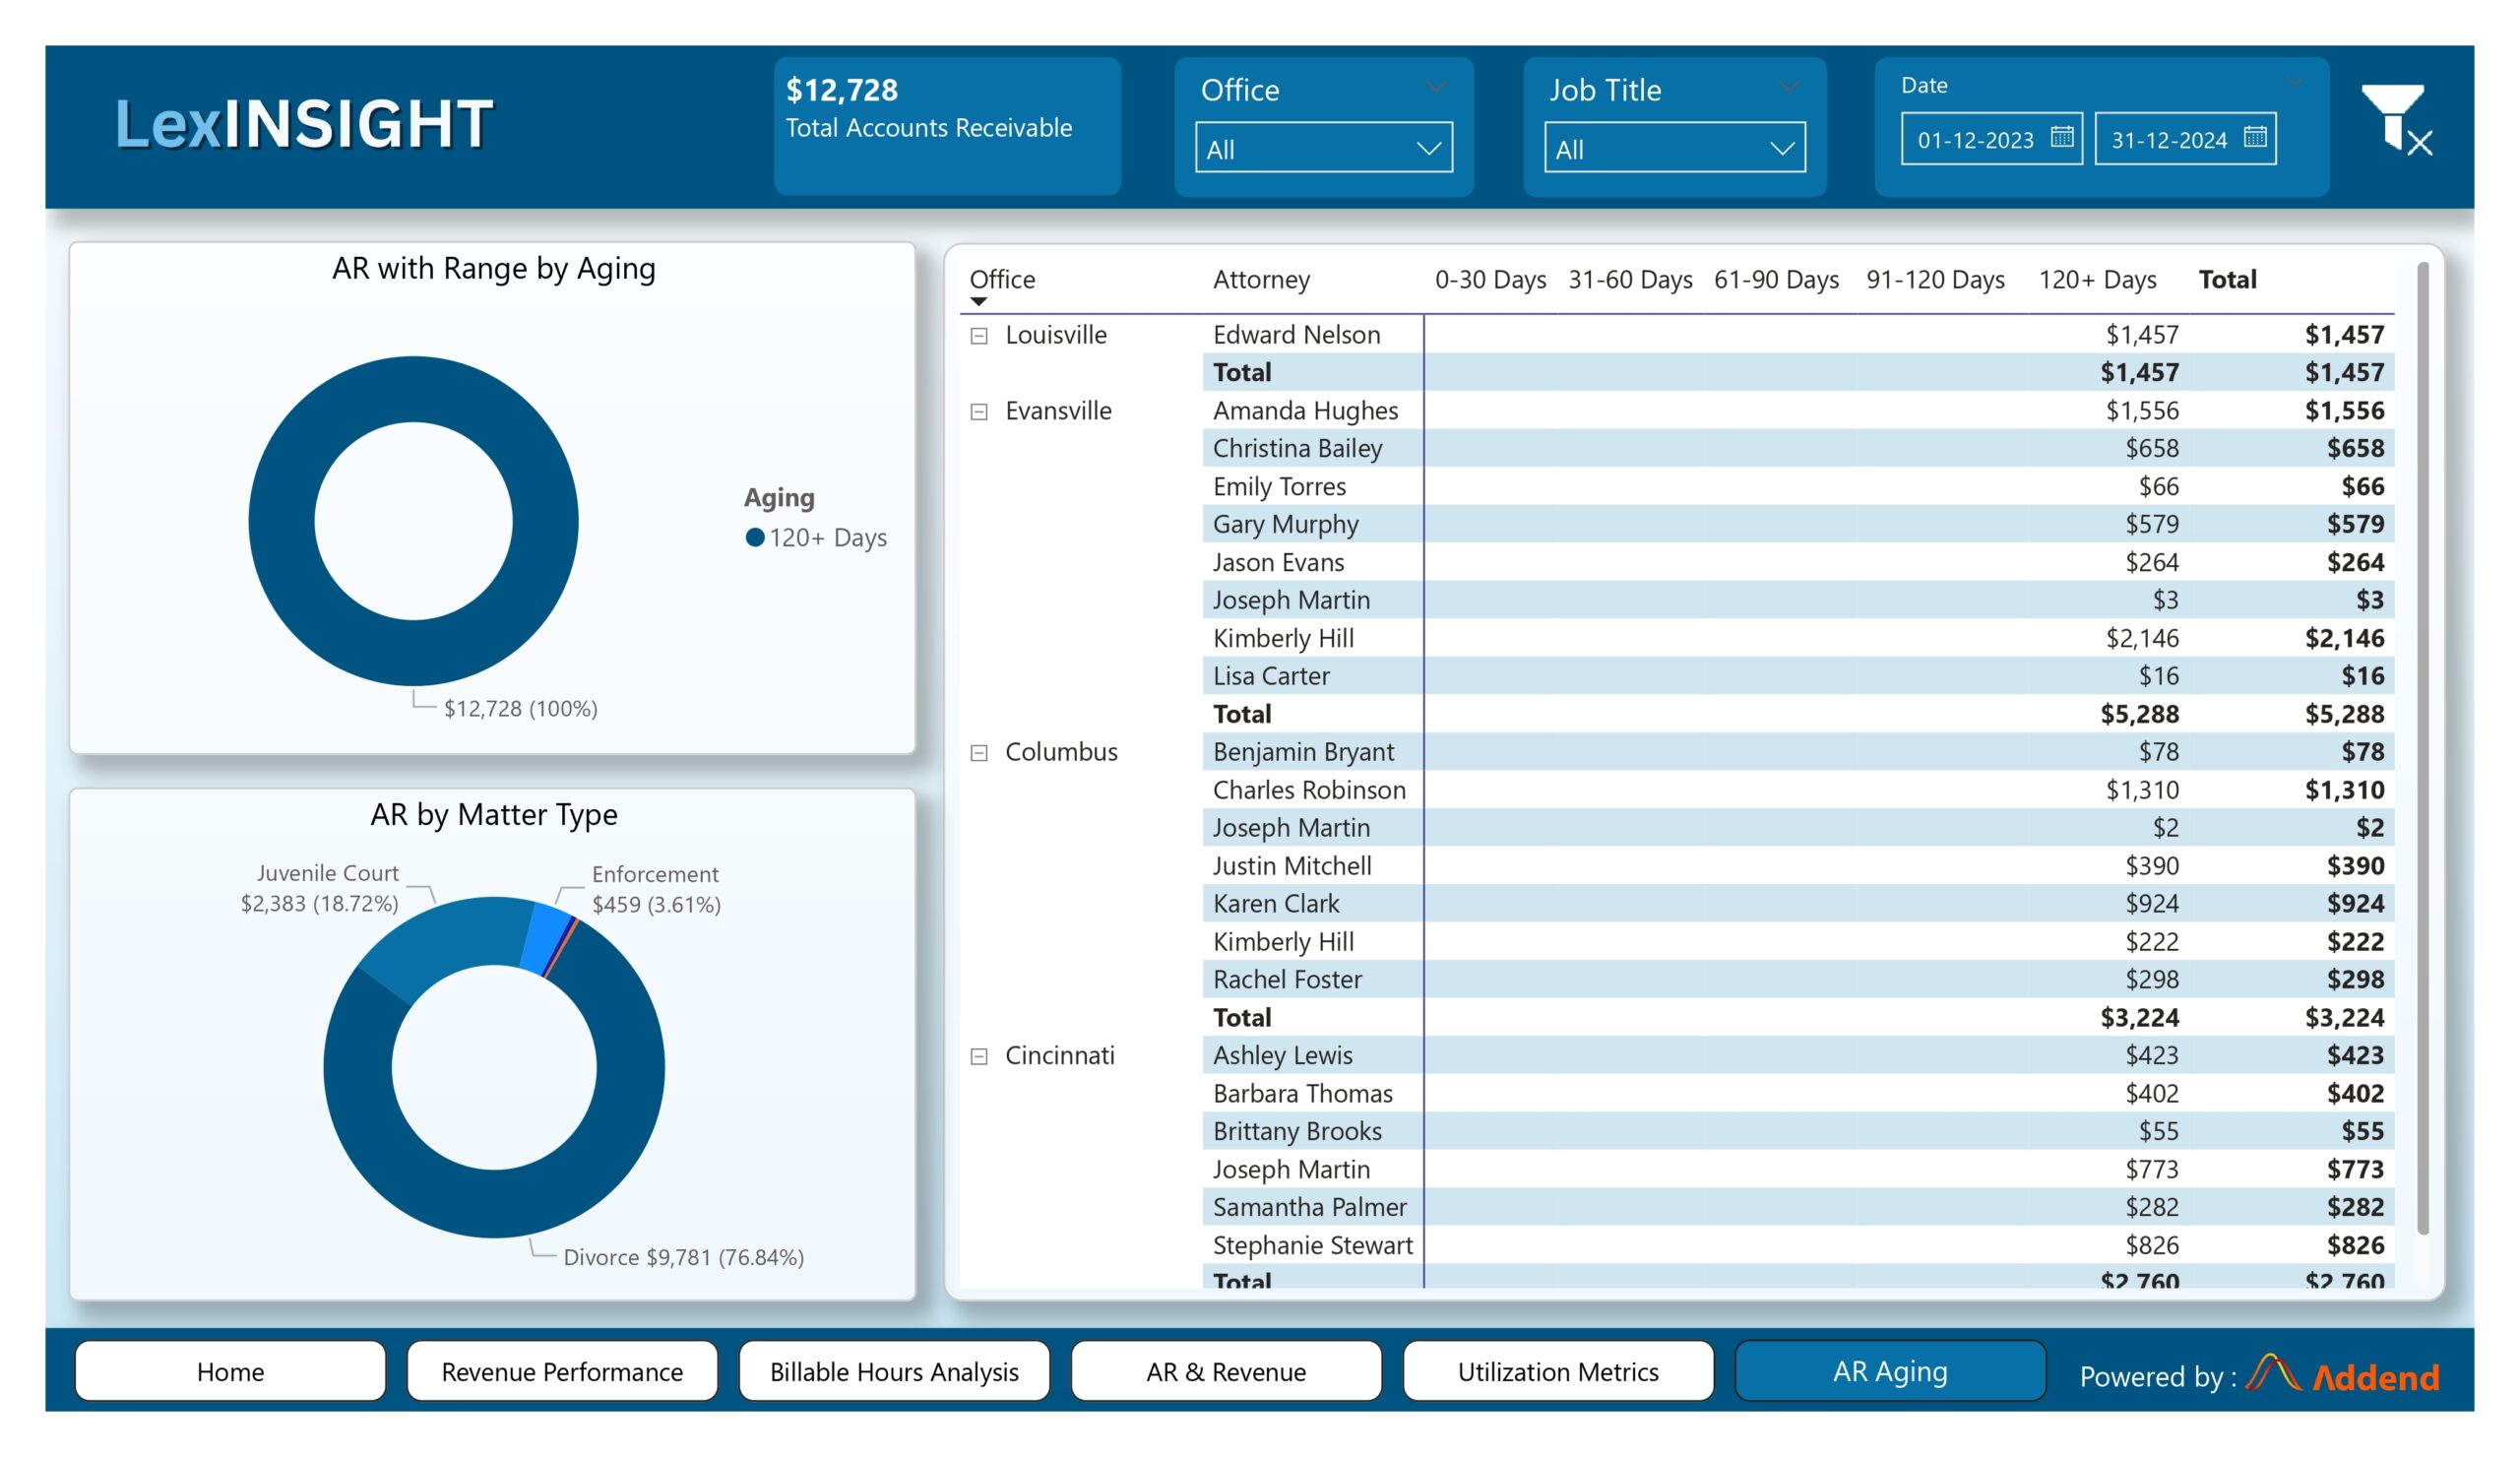
Task: Click the Office column header
Action: pyautogui.click(x=1002, y=280)
